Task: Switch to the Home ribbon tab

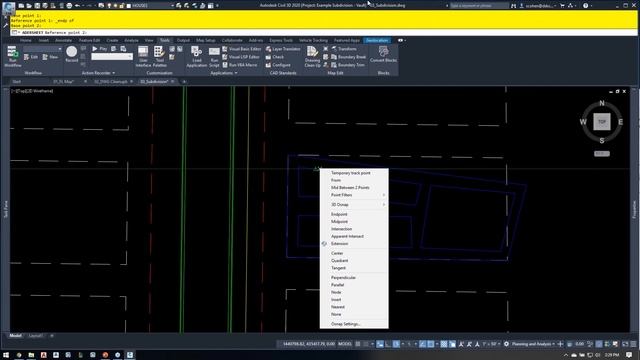Action: (25, 40)
